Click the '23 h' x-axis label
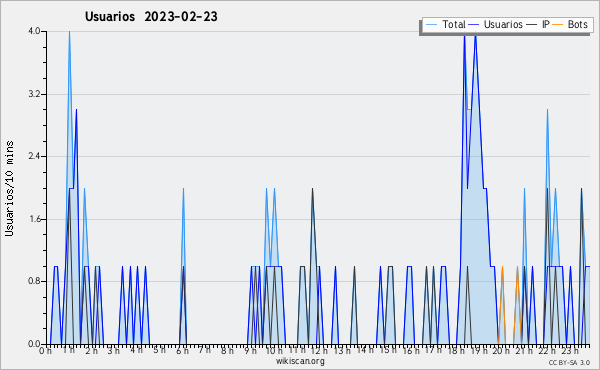600x370 pixels. [x=570, y=350]
